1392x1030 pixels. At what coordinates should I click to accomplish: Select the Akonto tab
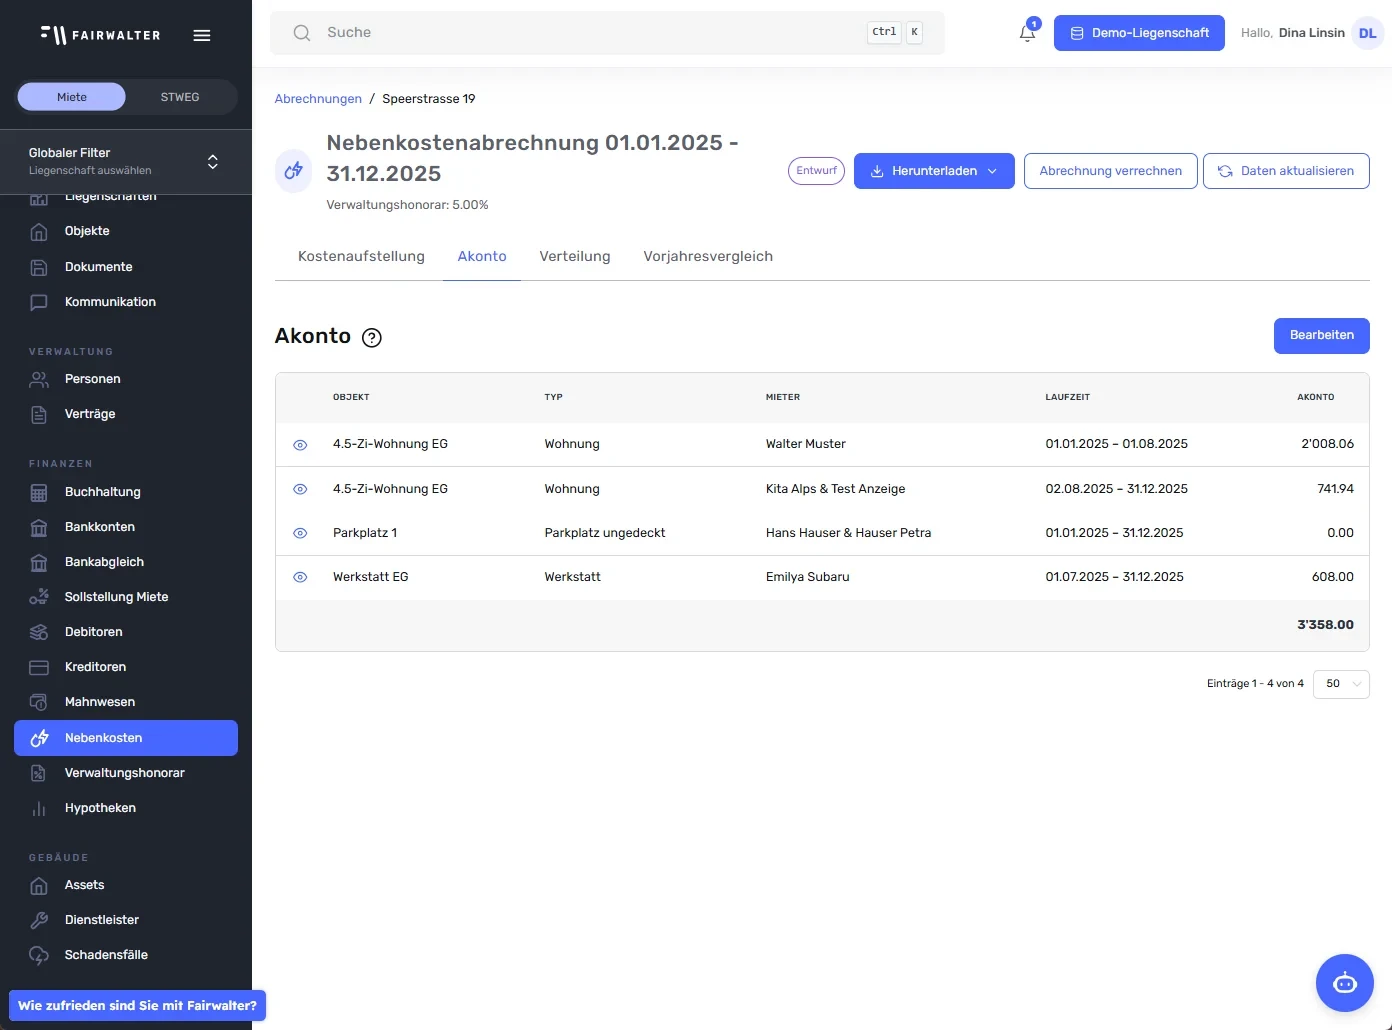[x=482, y=256]
